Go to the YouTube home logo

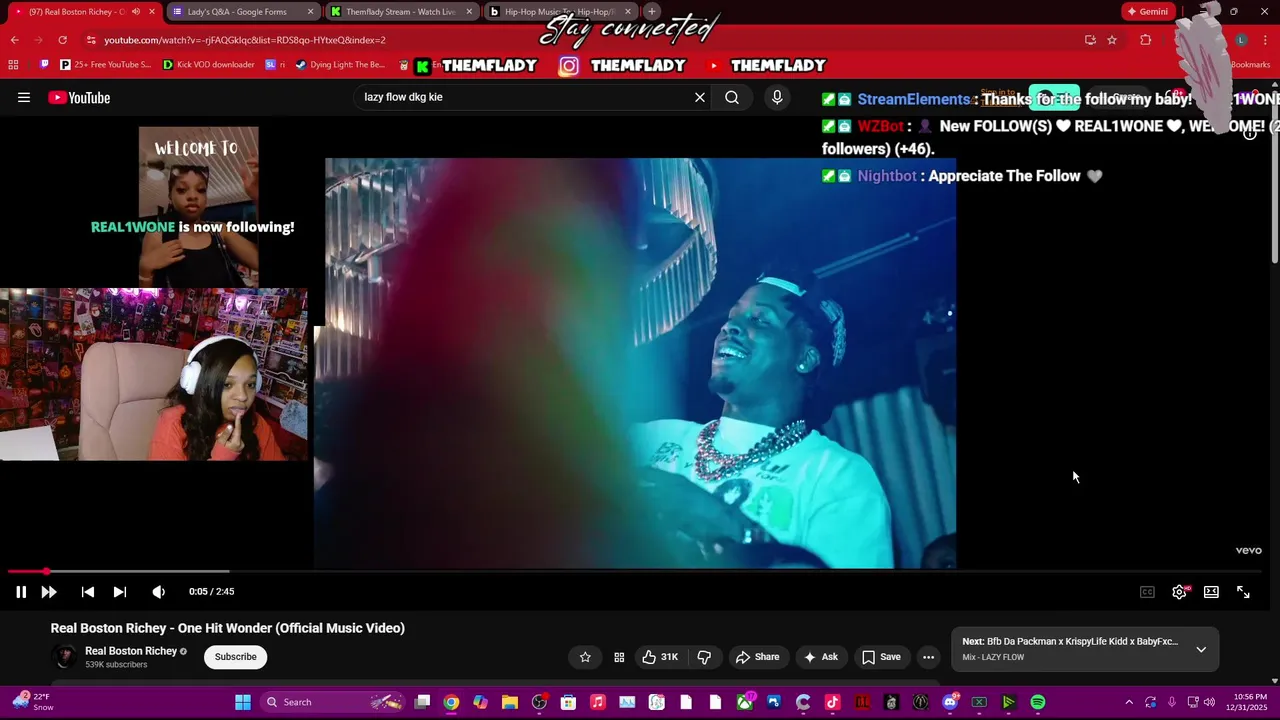(x=79, y=97)
